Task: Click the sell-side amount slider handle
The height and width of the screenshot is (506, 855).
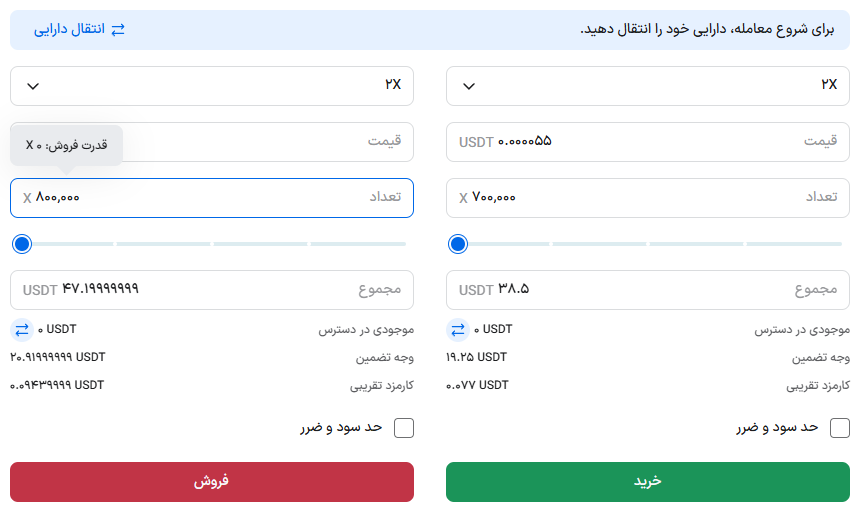Action: (22, 244)
